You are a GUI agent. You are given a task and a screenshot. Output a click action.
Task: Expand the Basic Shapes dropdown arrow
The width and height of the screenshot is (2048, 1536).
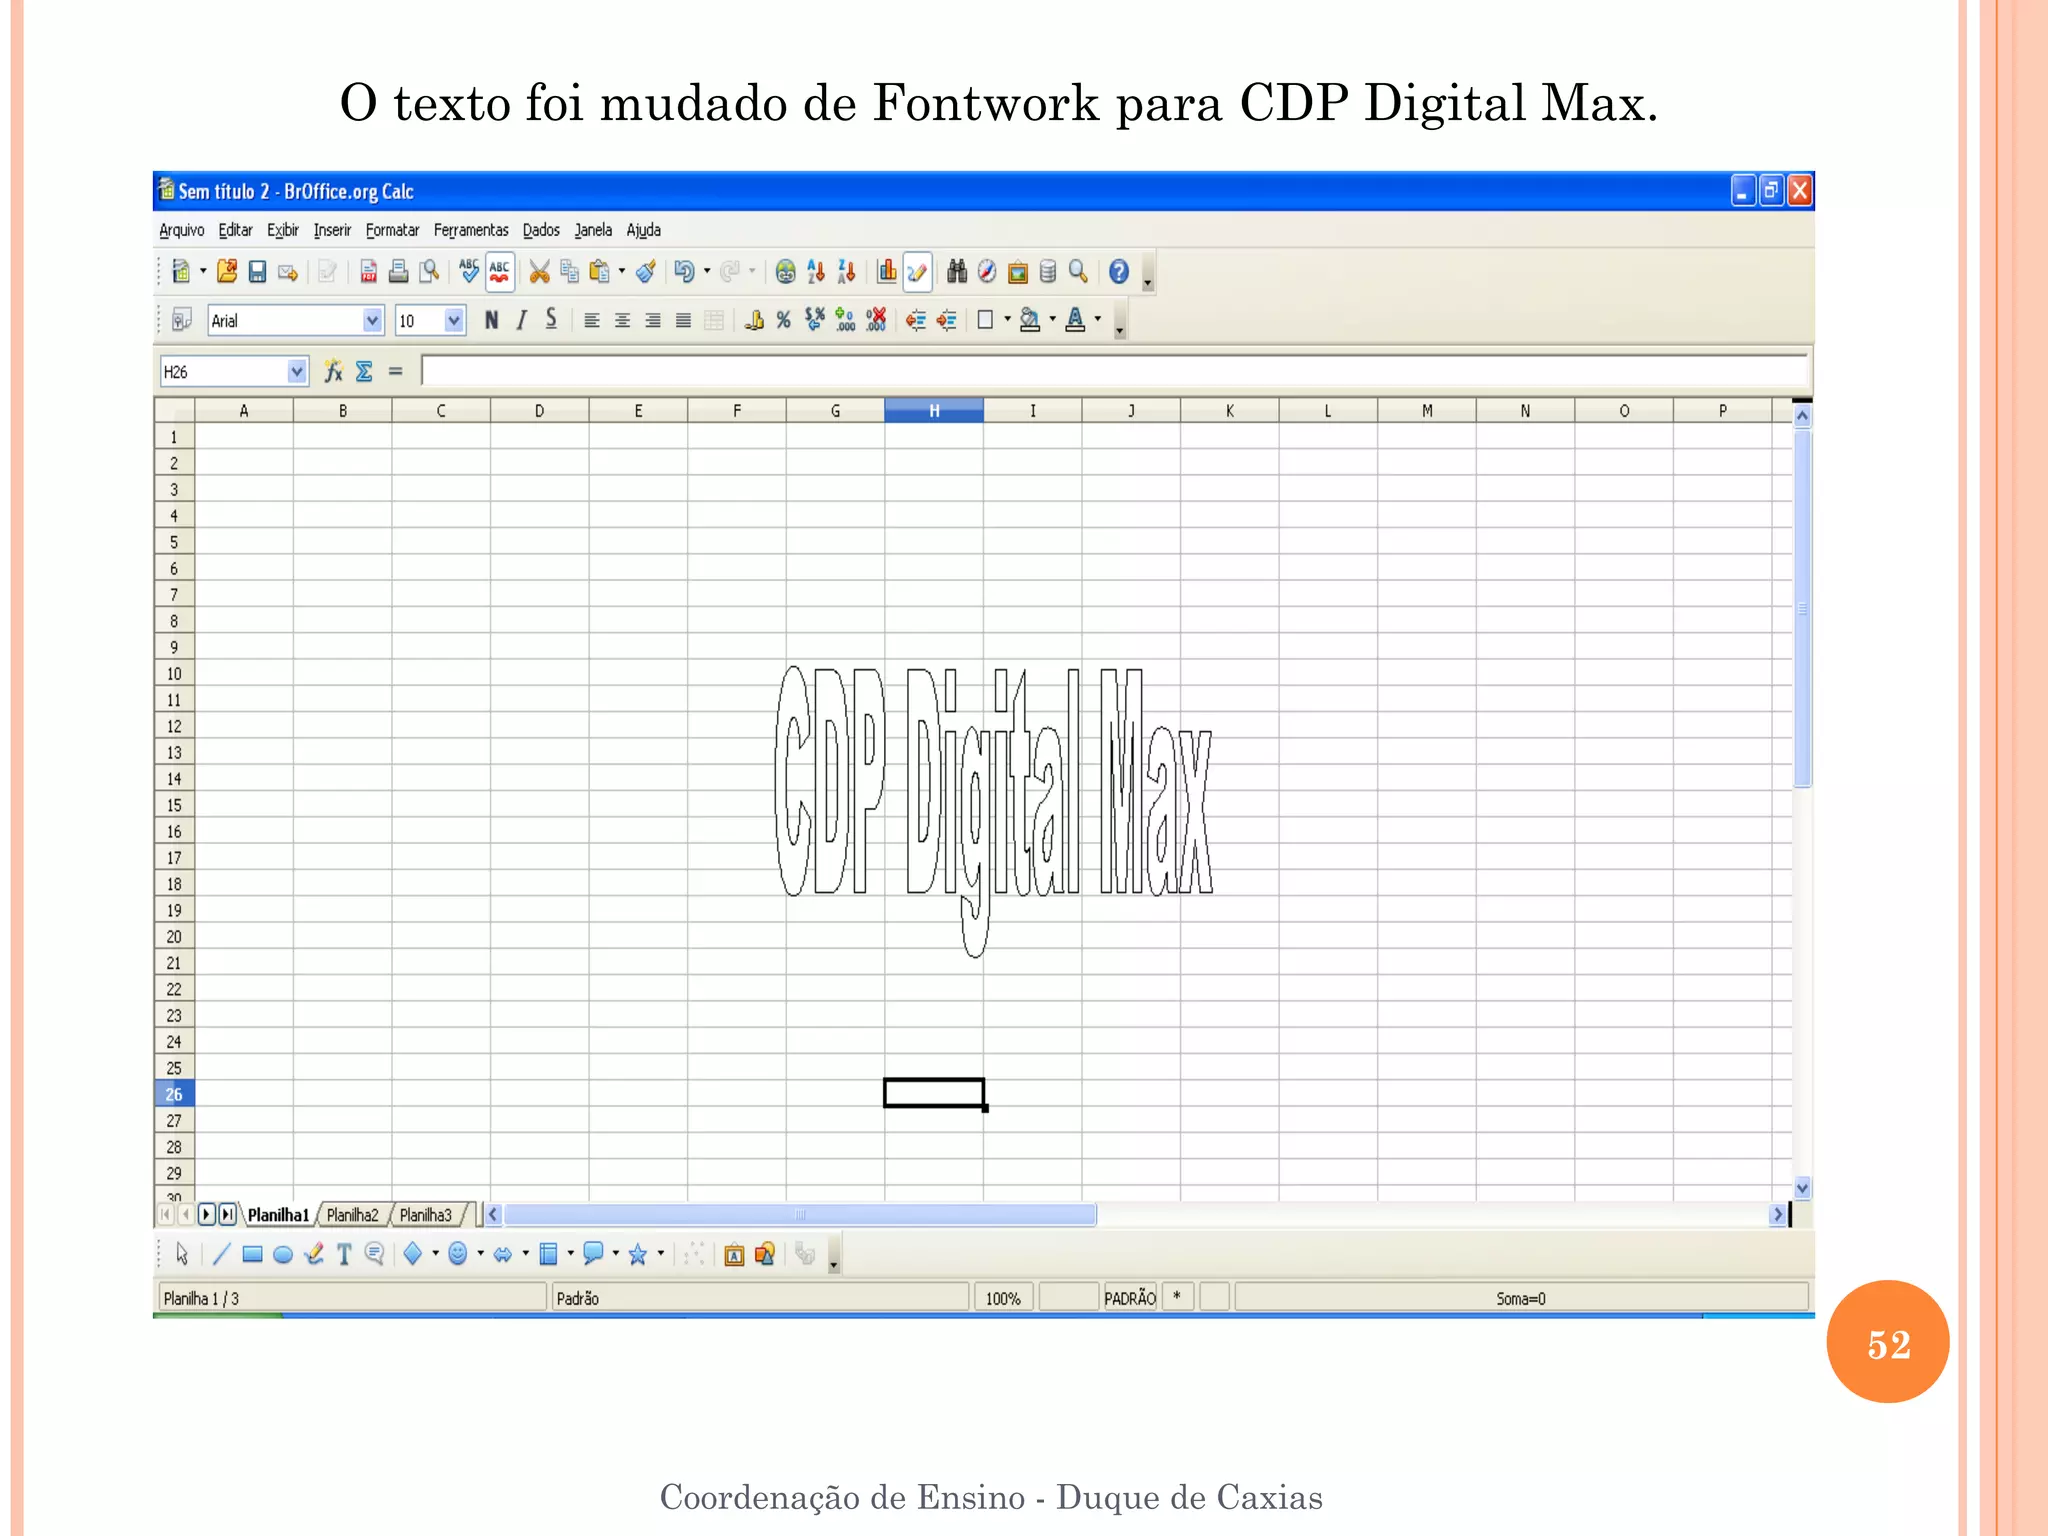[x=435, y=1254]
